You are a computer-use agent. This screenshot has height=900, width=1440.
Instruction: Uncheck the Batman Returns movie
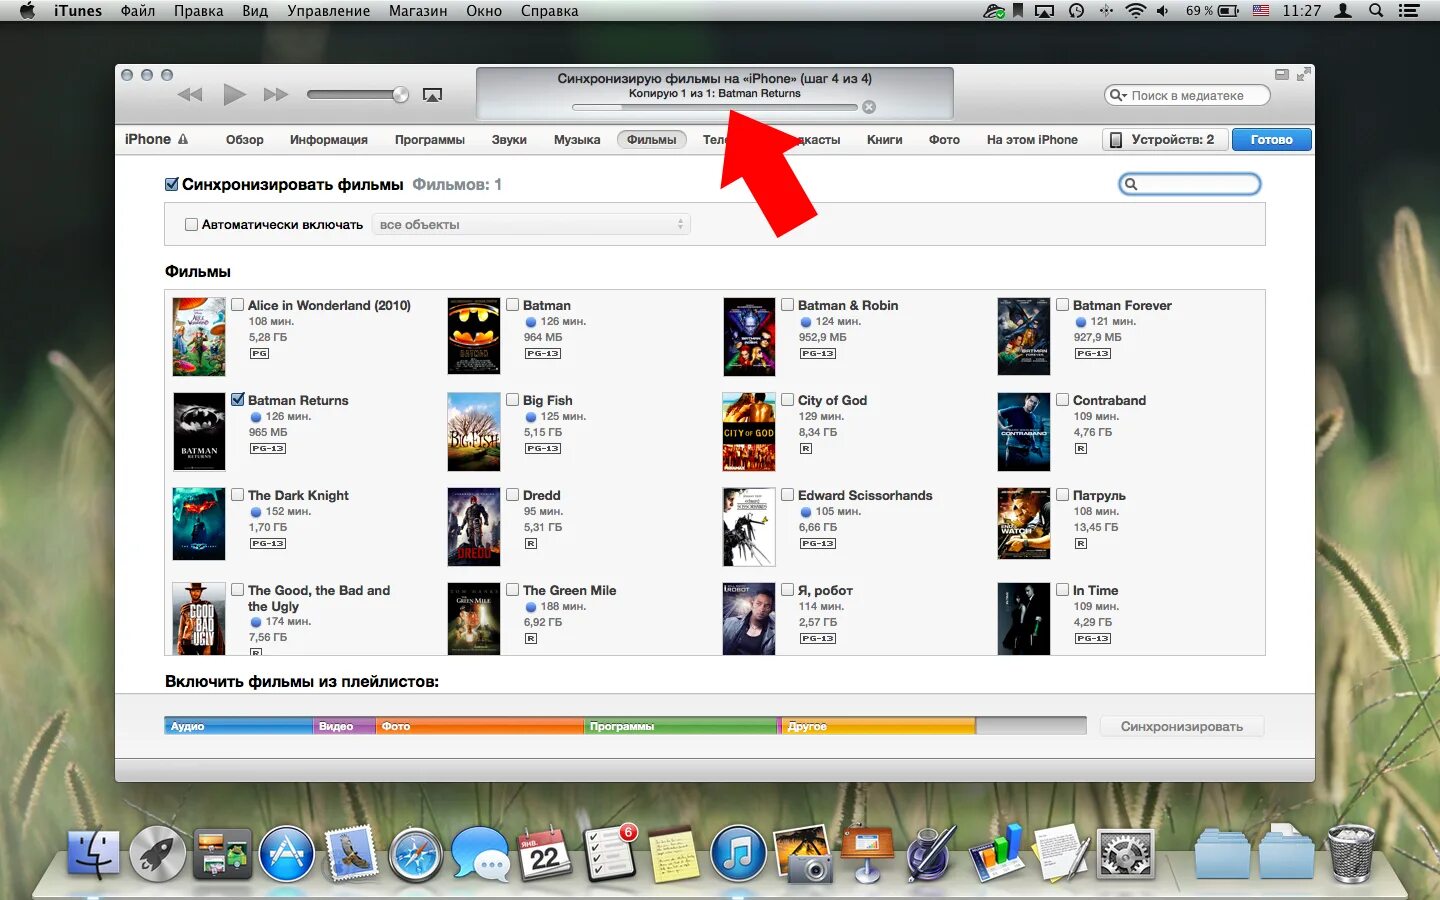pyautogui.click(x=238, y=399)
